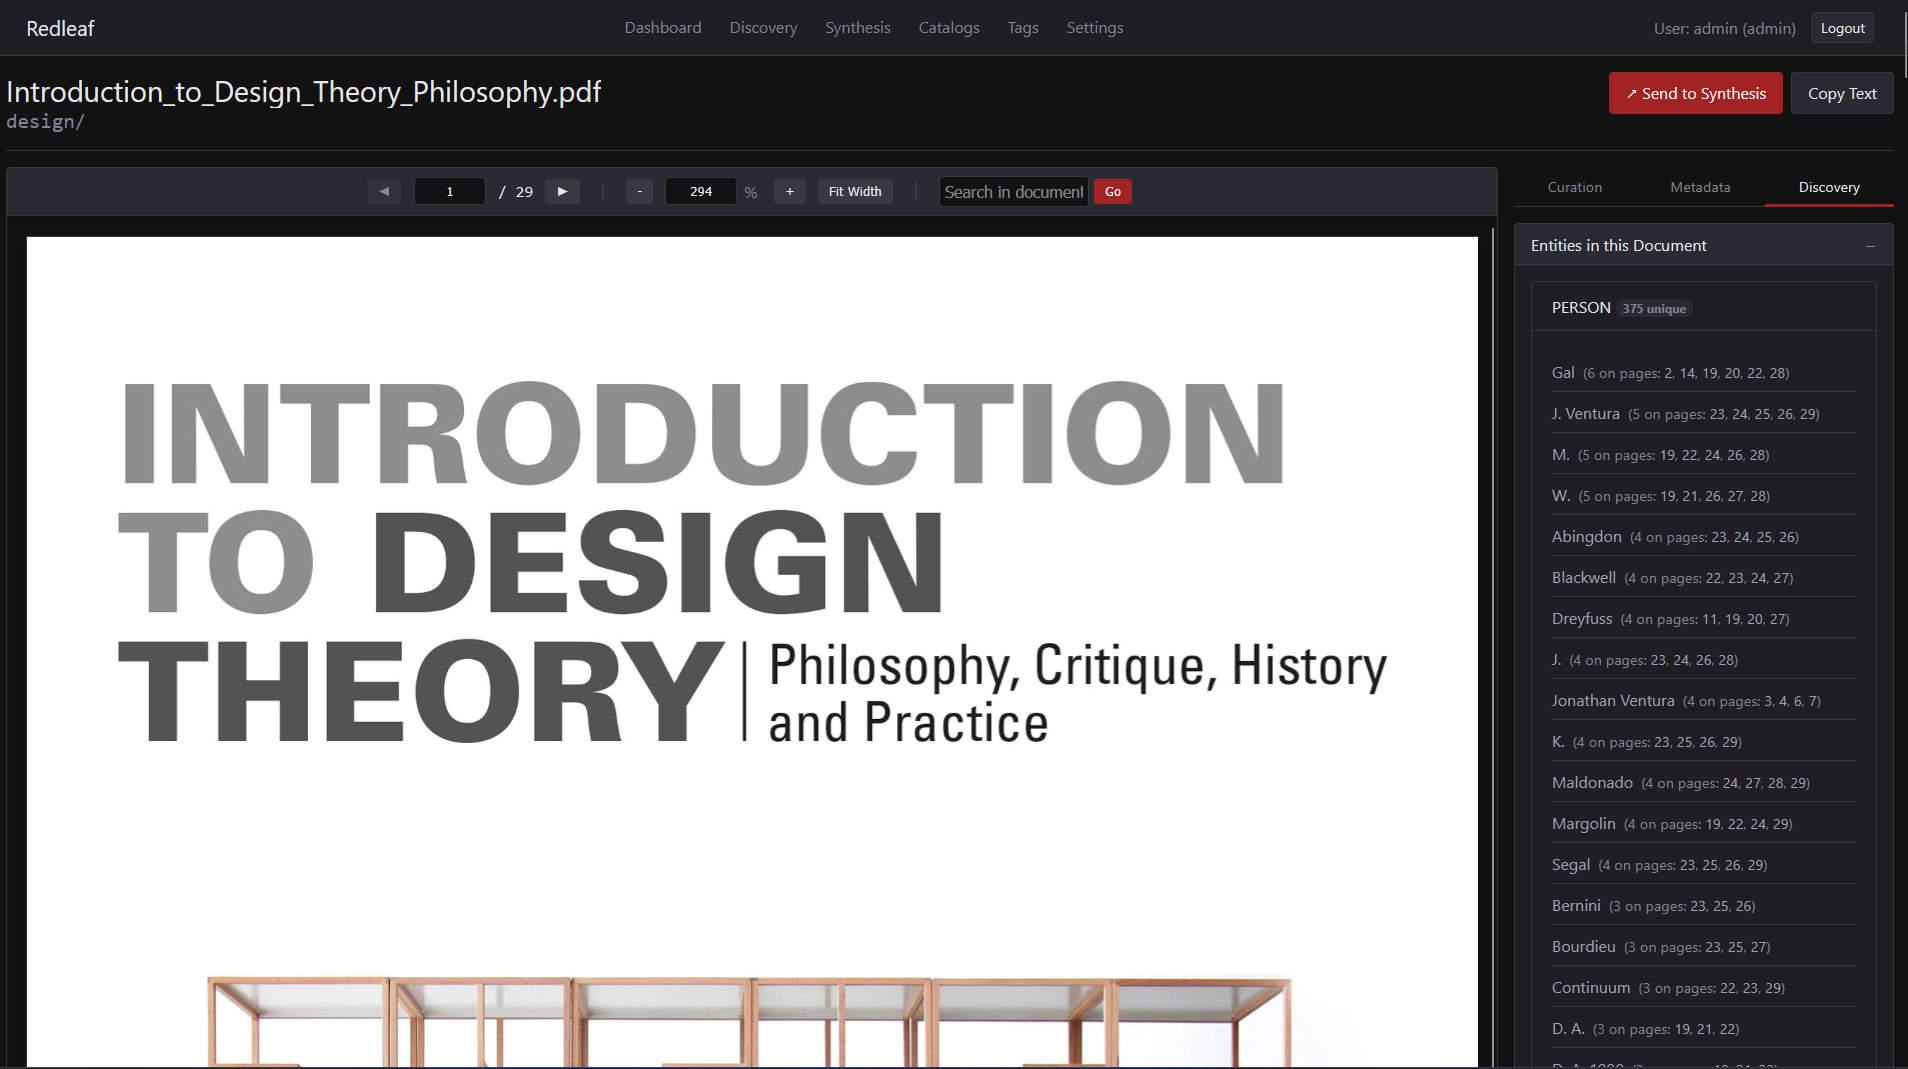Click the zoom percentage field

pos(700,191)
